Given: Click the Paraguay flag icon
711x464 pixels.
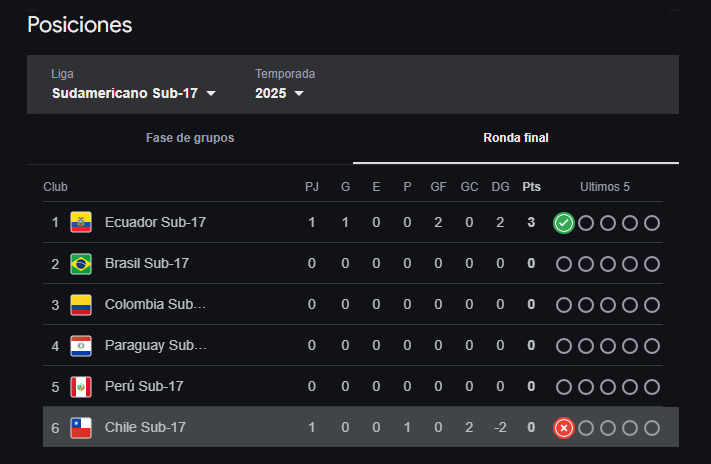Looking at the screenshot, I should coord(81,346).
